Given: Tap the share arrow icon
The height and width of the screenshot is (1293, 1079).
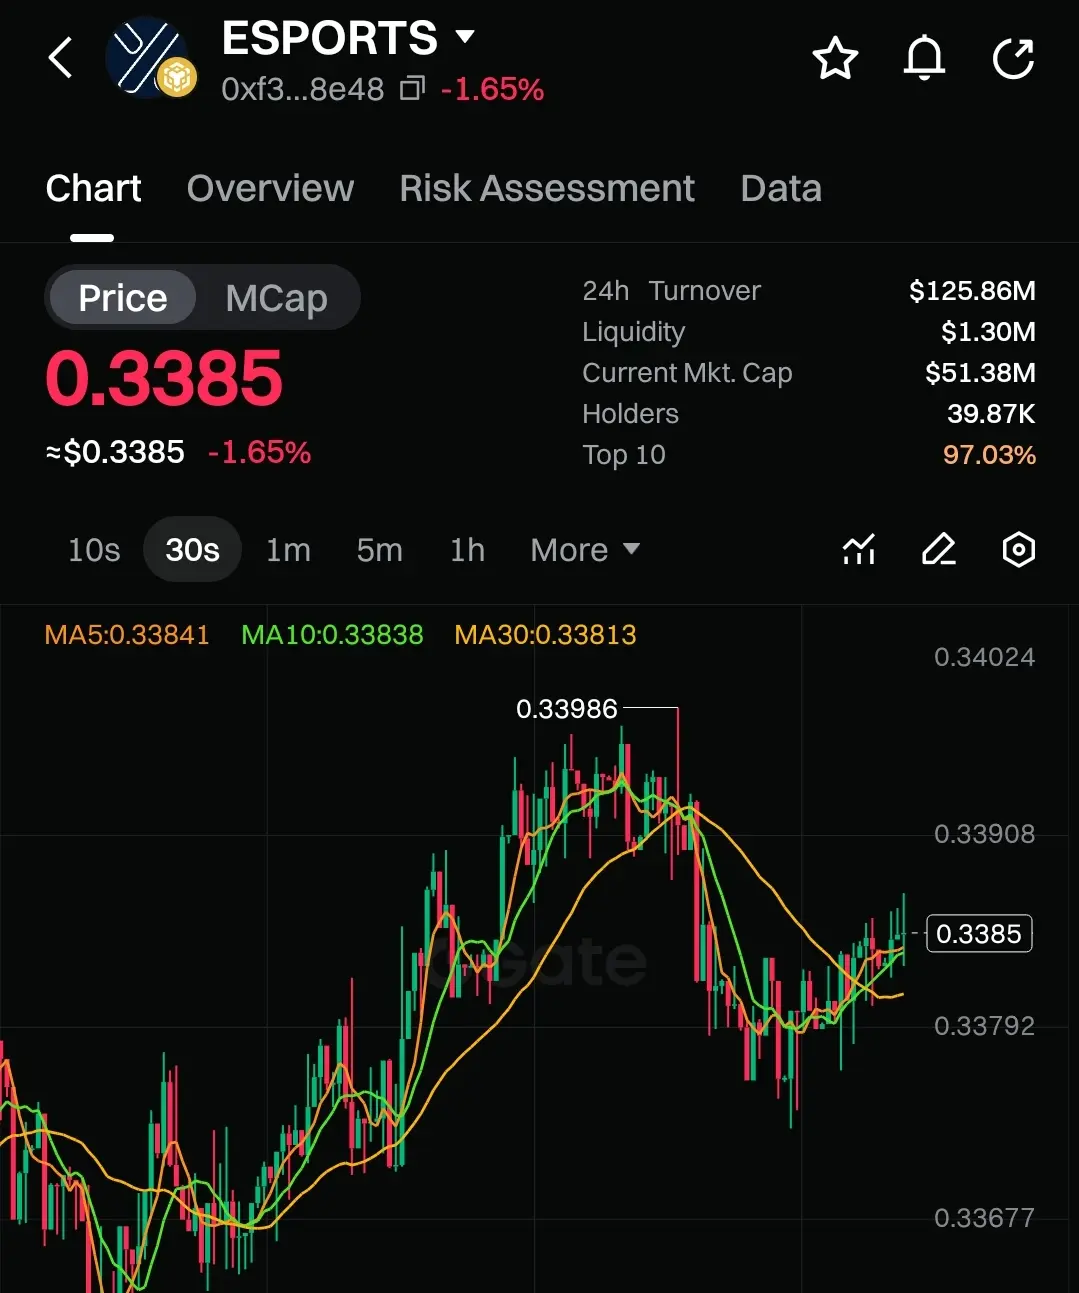Looking at the screenshot, I should click(1013, 58).
